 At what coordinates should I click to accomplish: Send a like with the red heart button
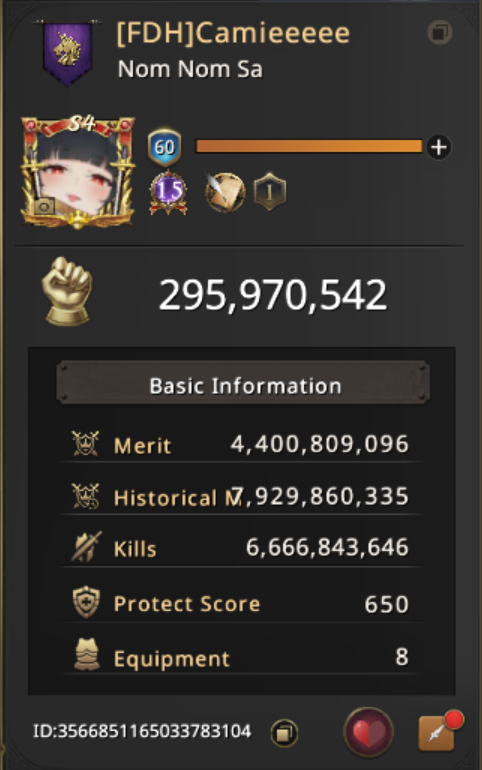pyautogui.click(x=368, y=733)
